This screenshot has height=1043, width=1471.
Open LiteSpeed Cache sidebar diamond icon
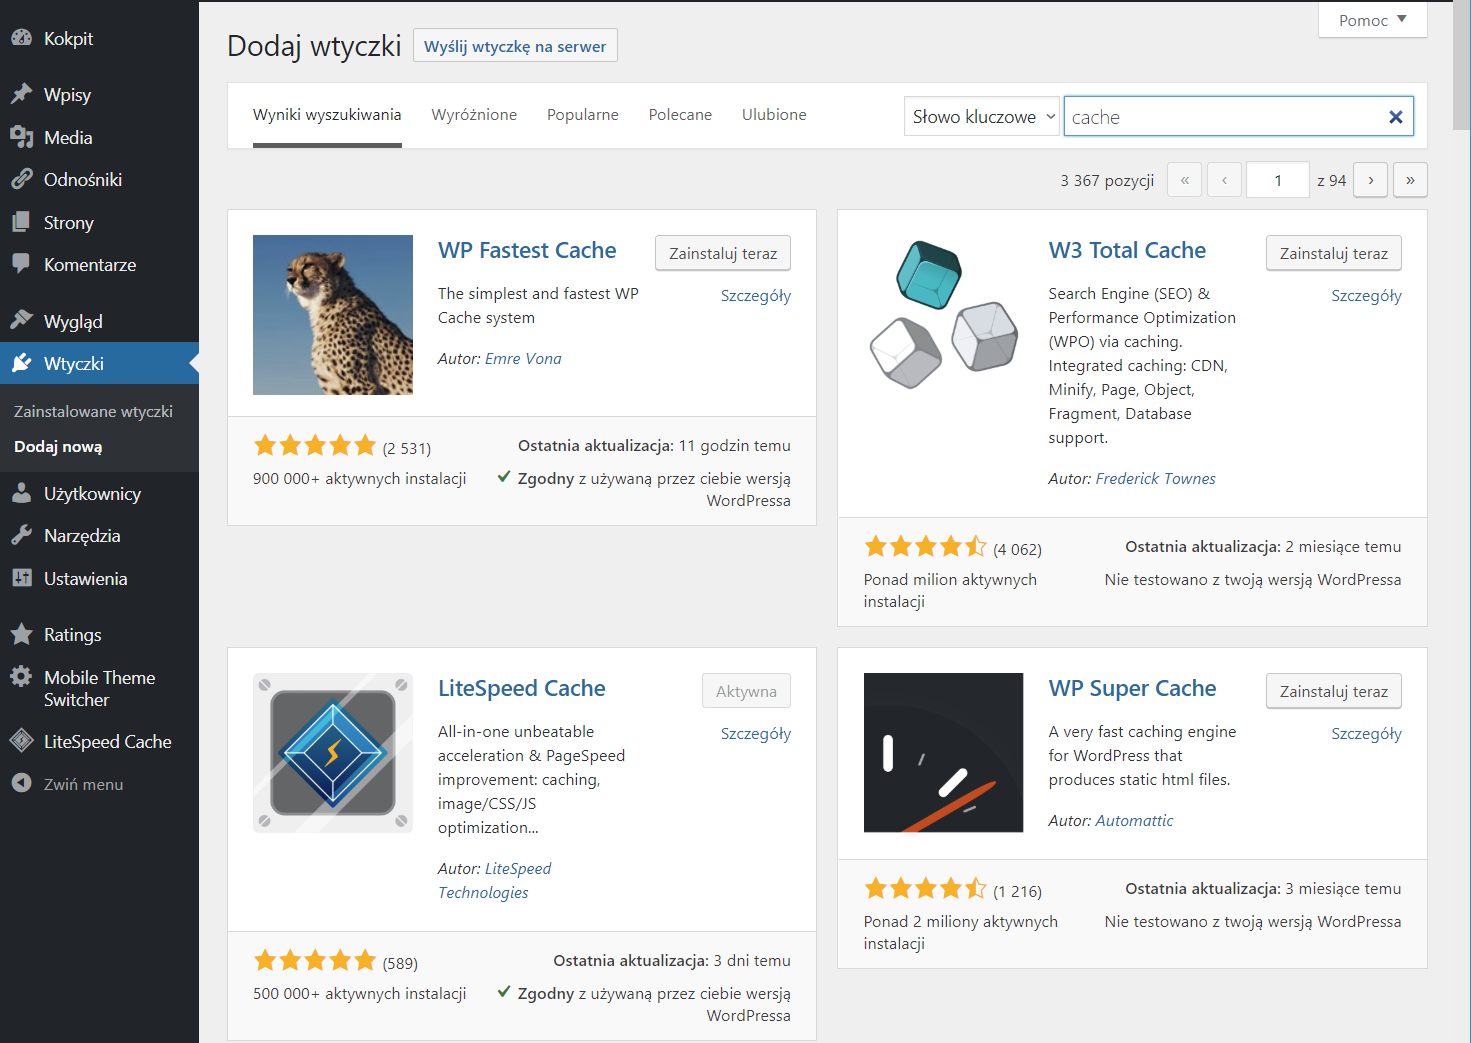click(x=22, y=741)
